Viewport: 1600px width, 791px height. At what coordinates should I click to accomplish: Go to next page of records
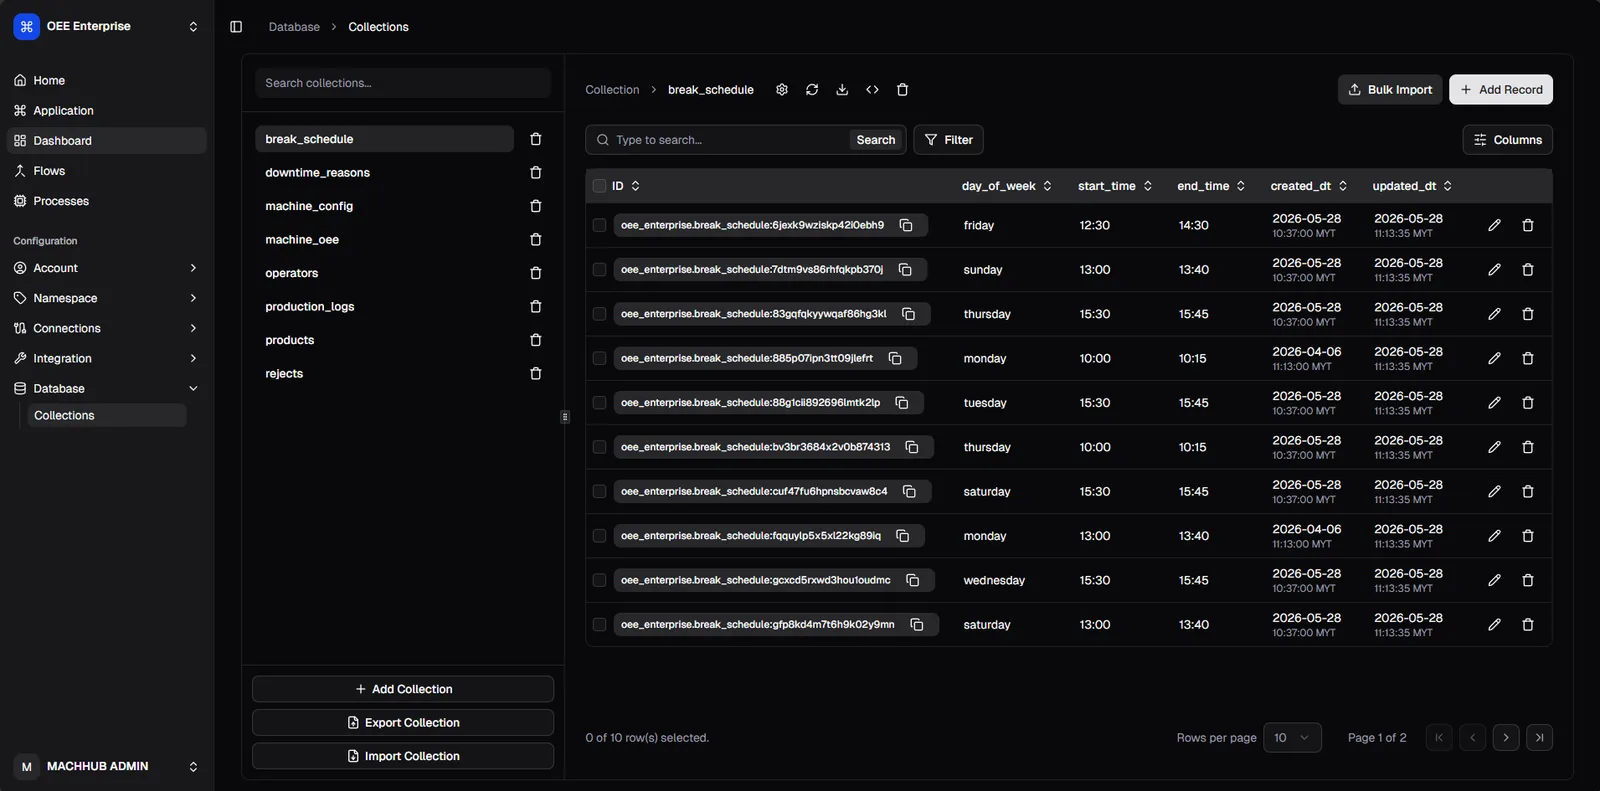tap(1506, 738)
